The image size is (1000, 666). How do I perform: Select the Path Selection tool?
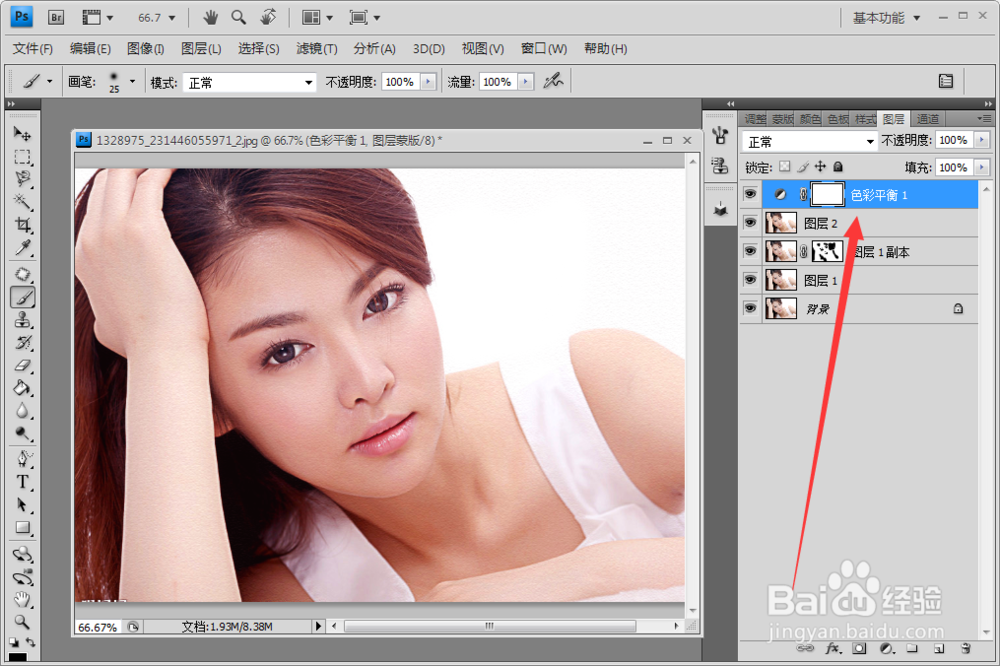[22, 505]
